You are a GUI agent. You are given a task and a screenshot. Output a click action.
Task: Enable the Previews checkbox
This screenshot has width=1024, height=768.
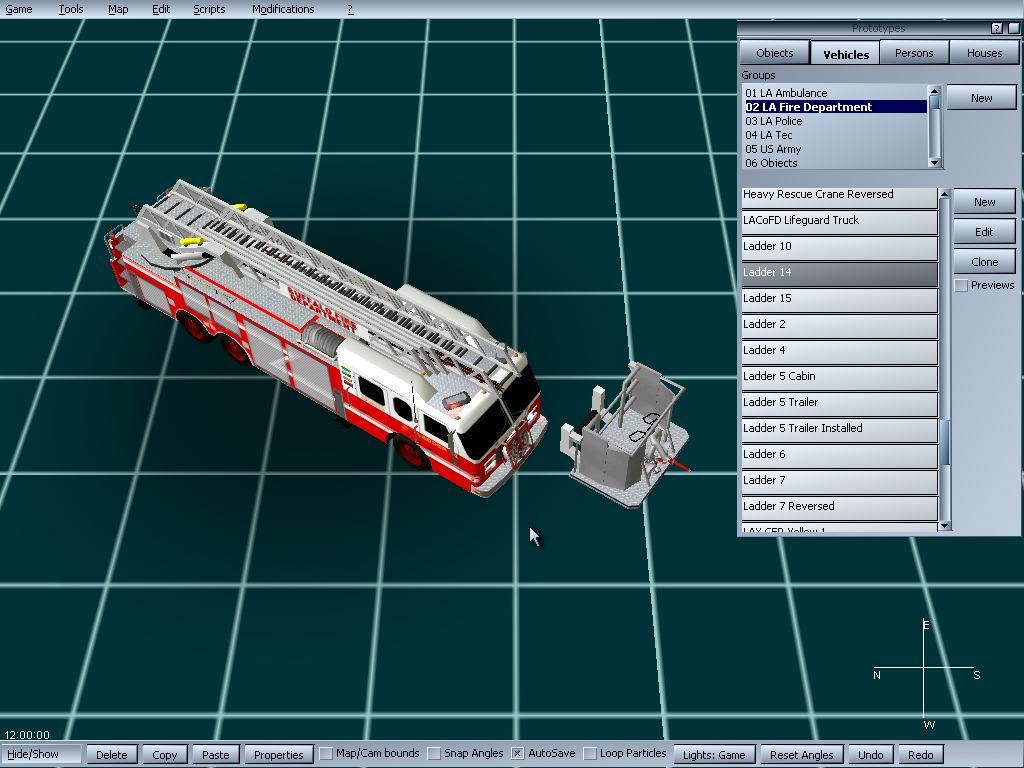(961, 285)
